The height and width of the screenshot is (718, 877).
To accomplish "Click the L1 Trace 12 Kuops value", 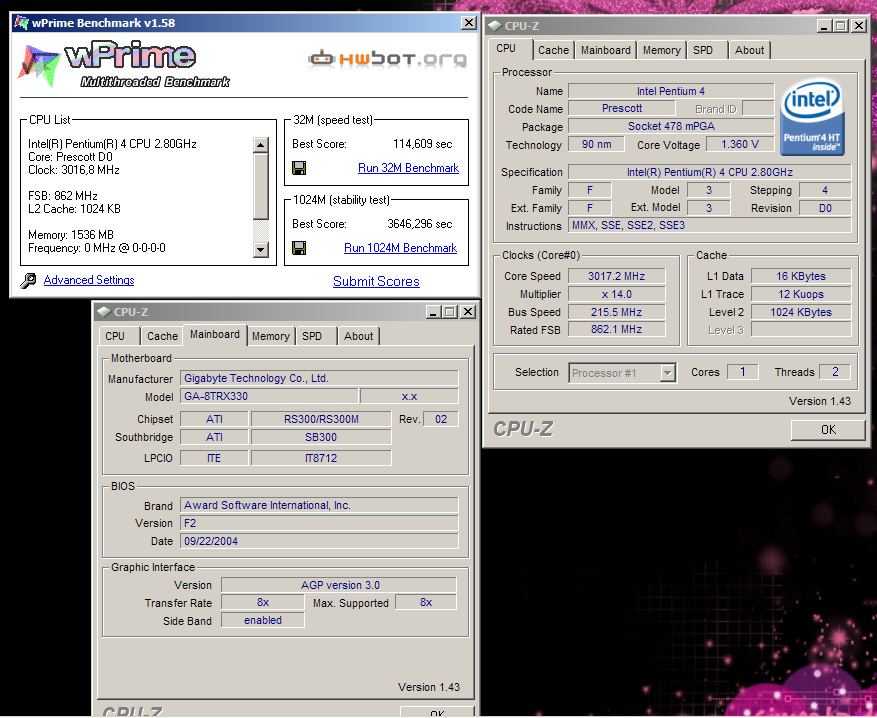I will tap(801, 294).
